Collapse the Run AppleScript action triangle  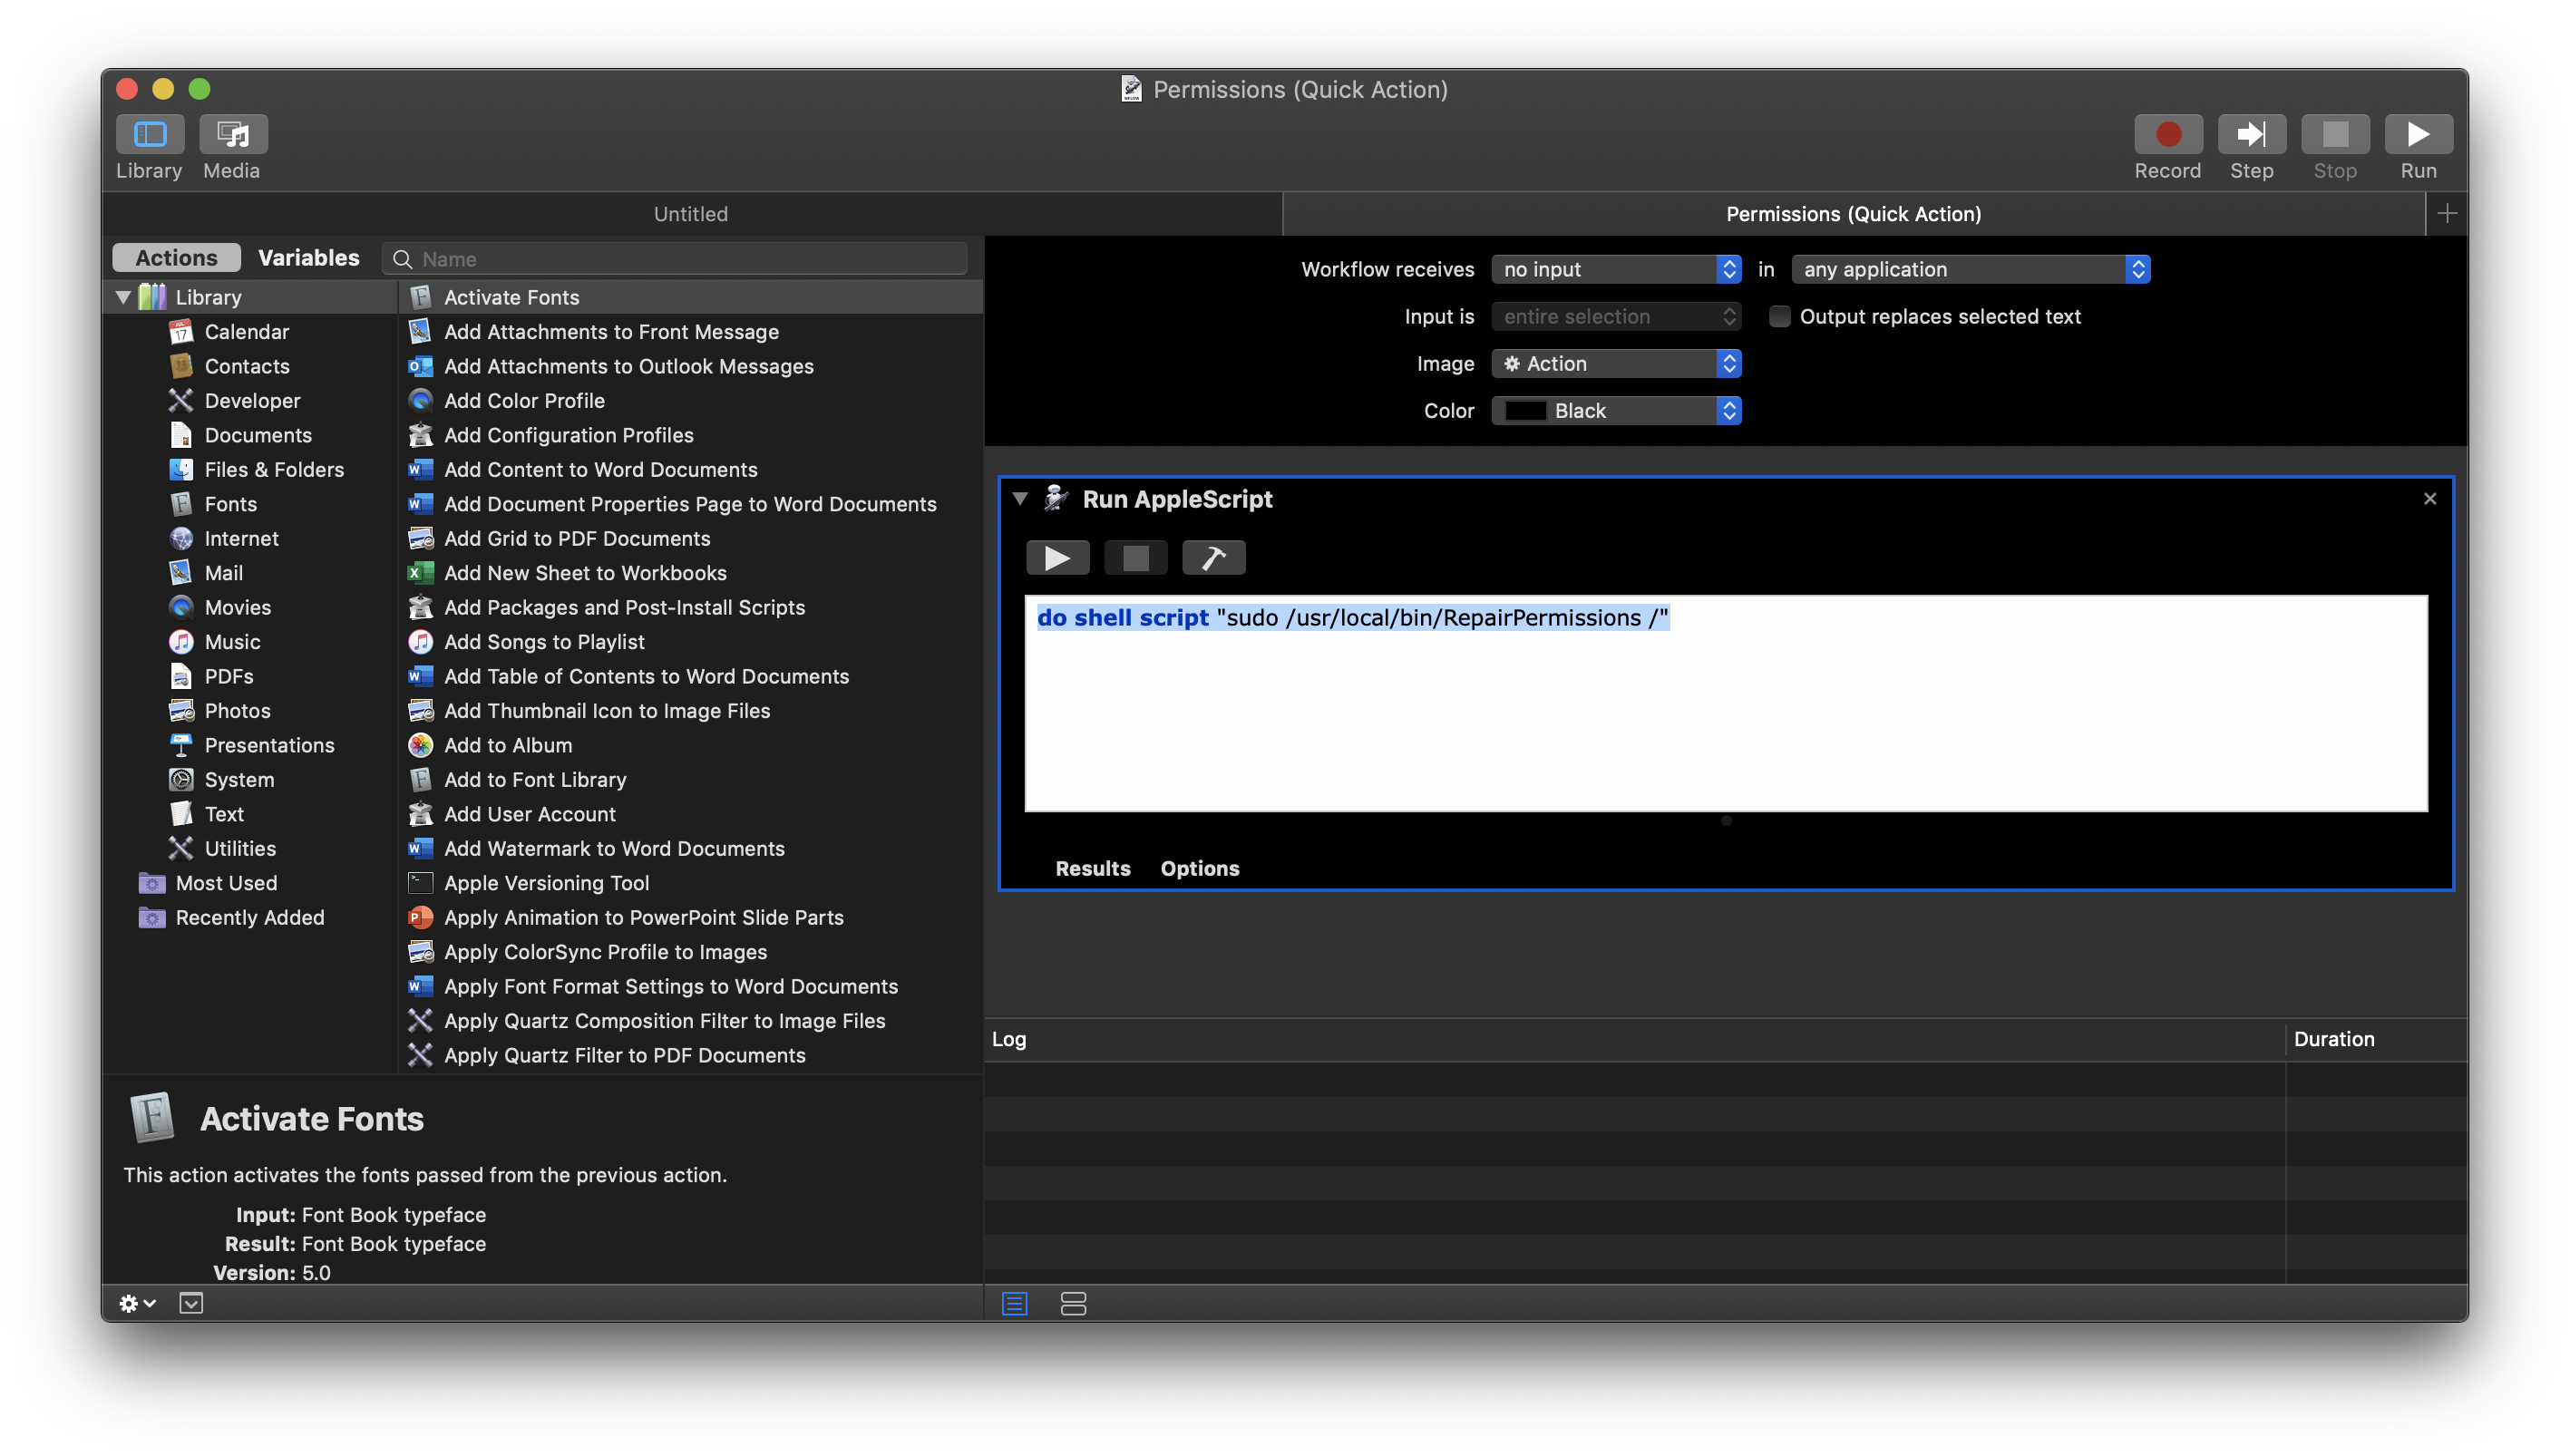tap(1020, 498)
